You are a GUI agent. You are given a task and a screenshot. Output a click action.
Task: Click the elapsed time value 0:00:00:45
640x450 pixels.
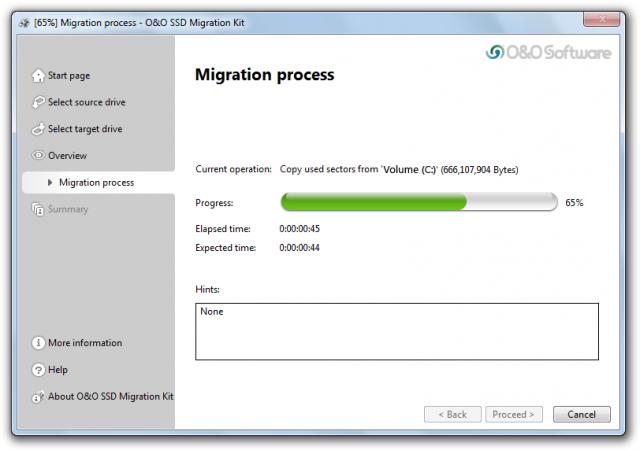pyautogui.click(x=299, y=229)
